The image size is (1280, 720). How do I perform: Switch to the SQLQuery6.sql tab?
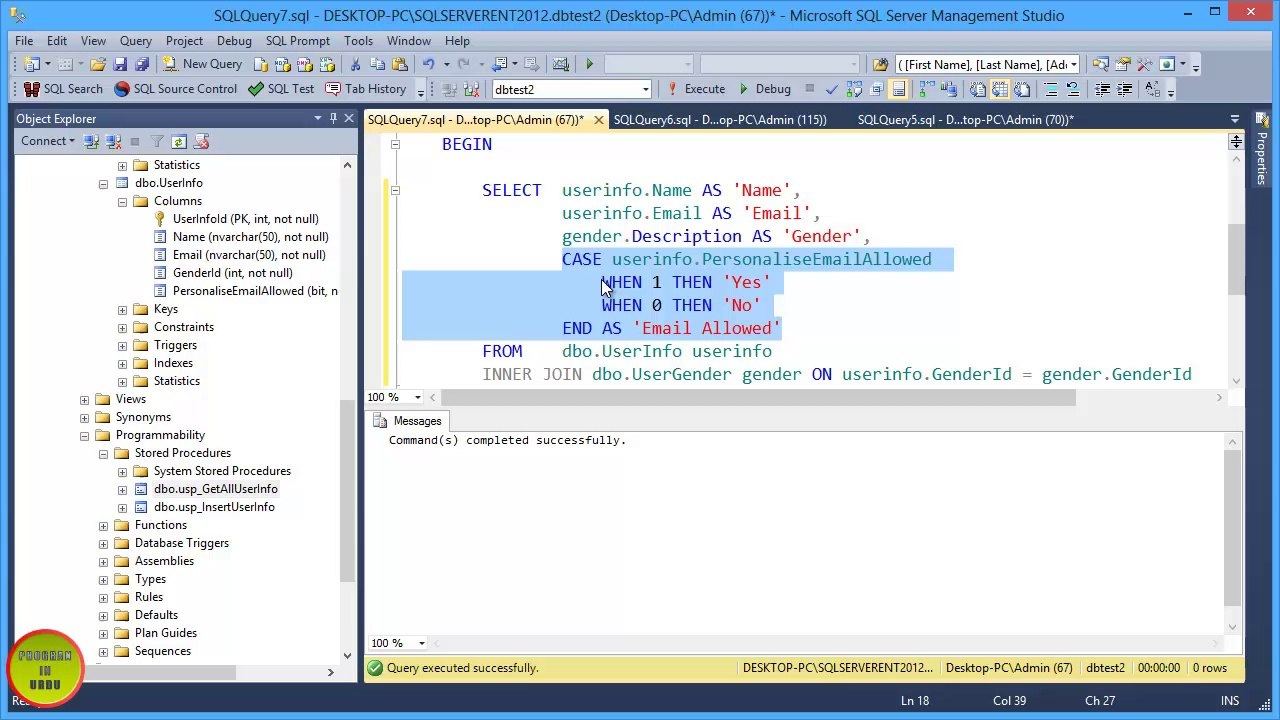[x=720, y=120]
